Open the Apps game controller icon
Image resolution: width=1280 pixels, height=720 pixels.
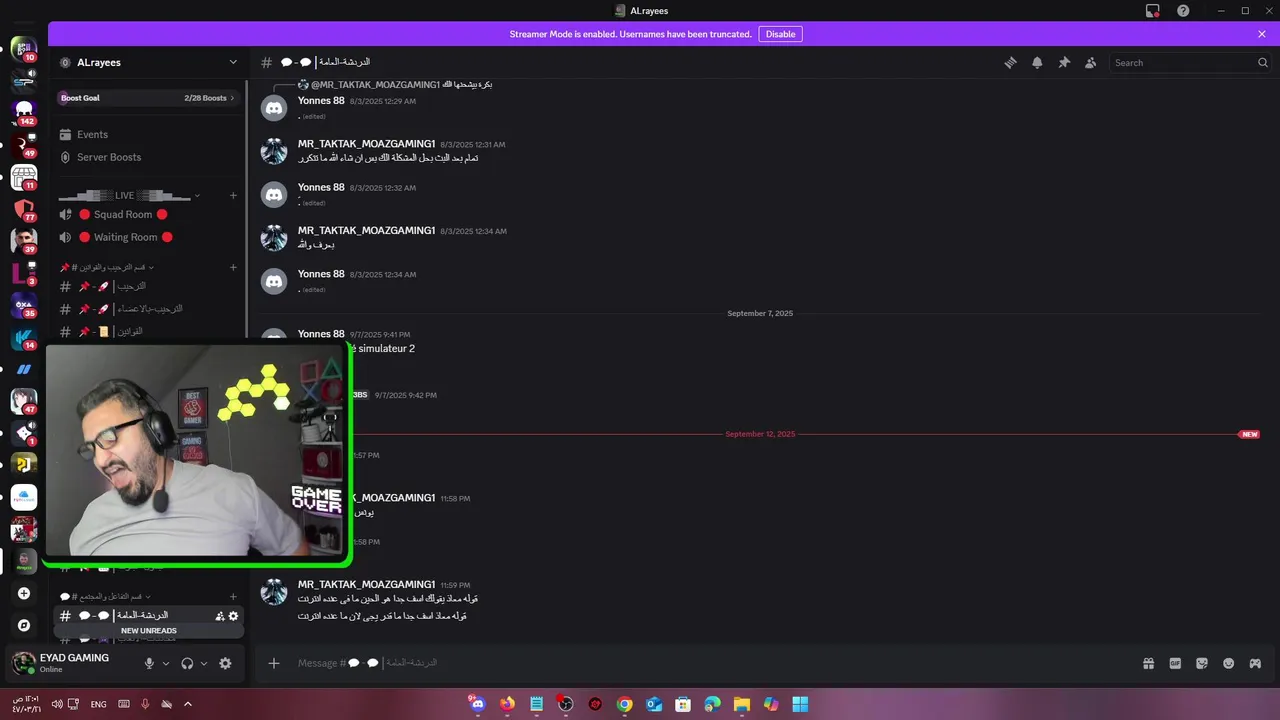pyautogui.click(x=1255, y=663)
